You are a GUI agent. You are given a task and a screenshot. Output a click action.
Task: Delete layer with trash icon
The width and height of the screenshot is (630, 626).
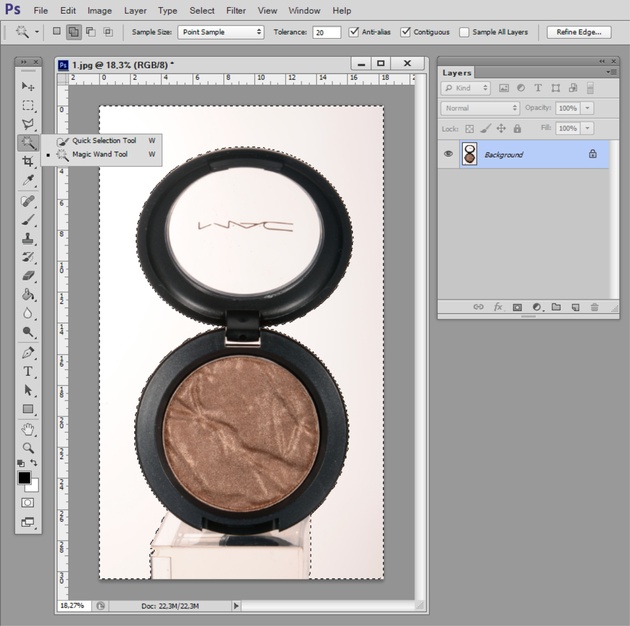[x=595, y=307]
